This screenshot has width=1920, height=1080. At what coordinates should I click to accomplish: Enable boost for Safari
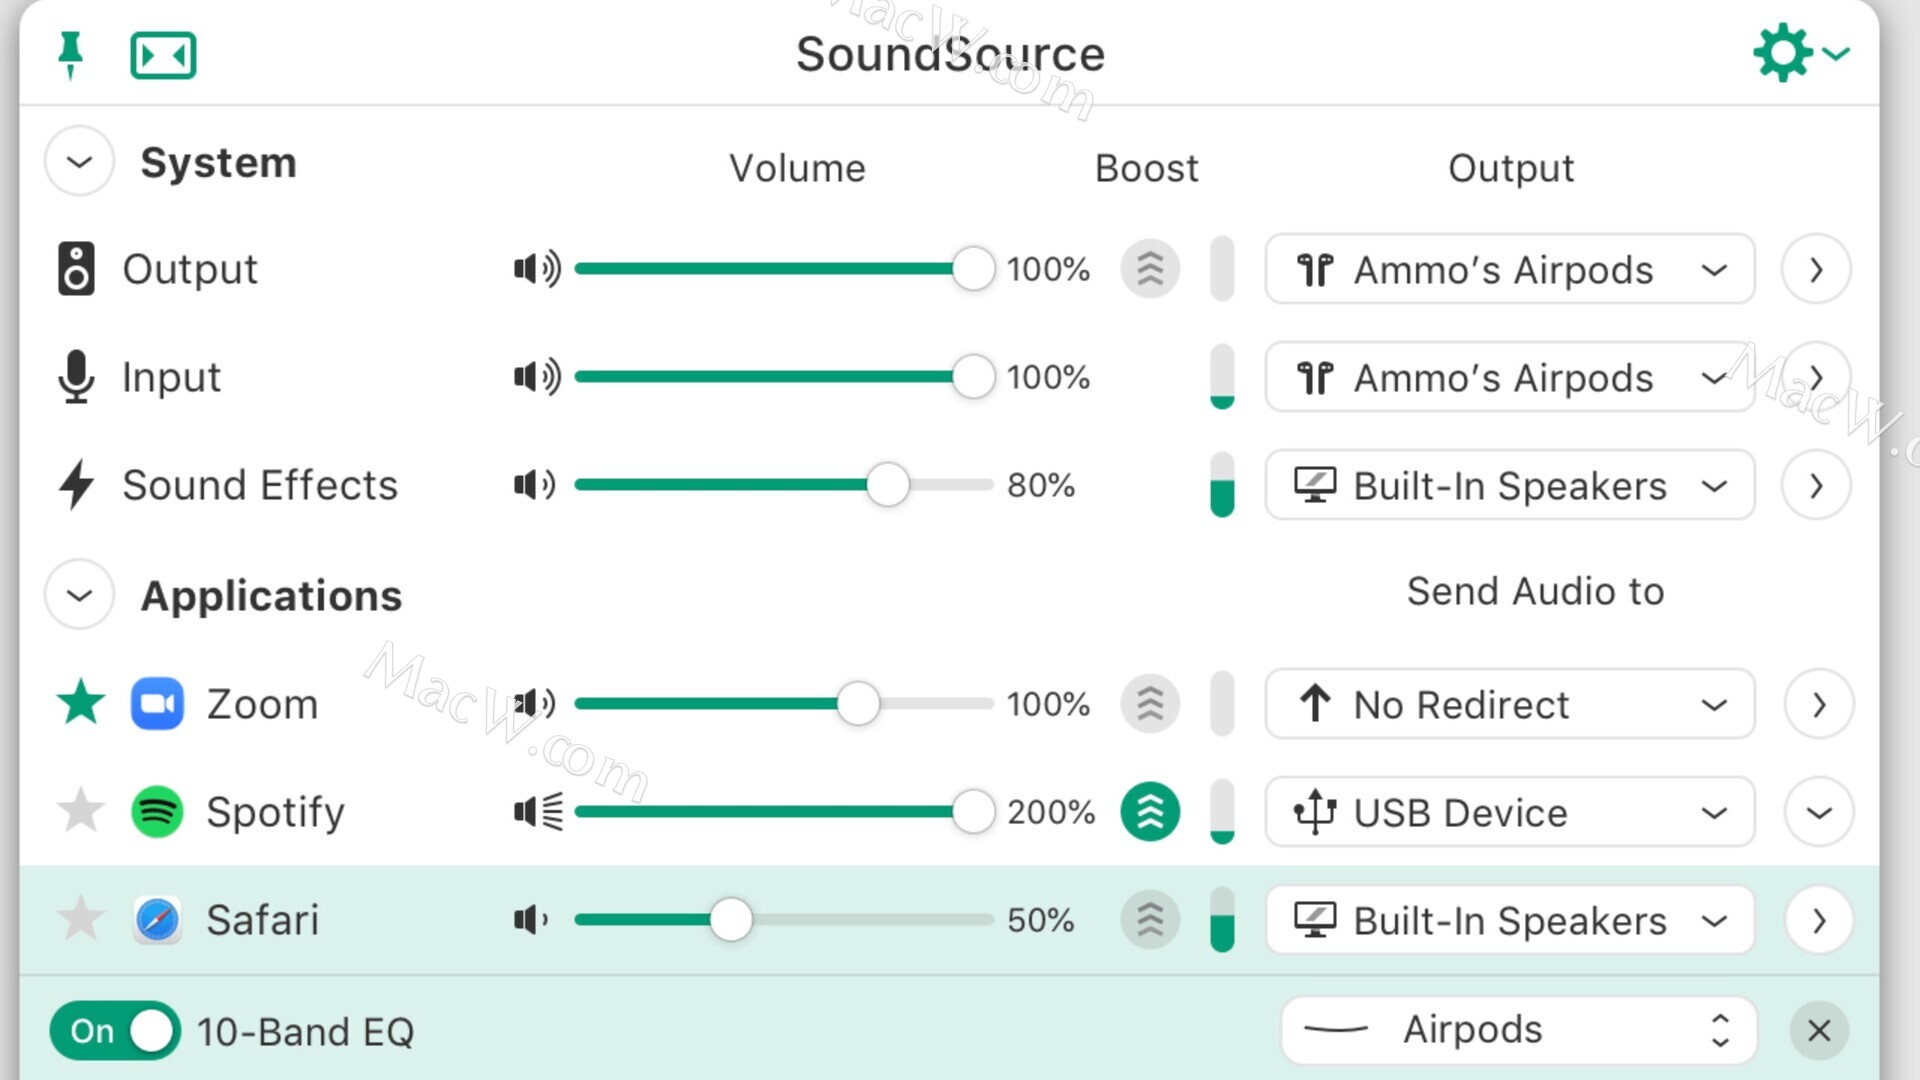[1150, 919]
